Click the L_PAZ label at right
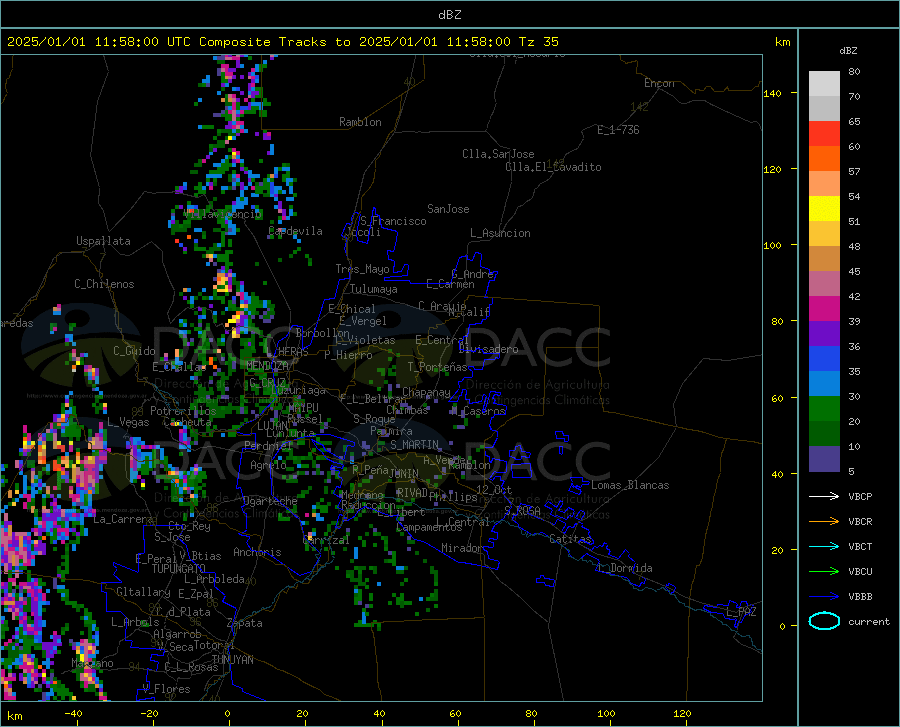Screen dimensions: 900x727 pos(741,612)
